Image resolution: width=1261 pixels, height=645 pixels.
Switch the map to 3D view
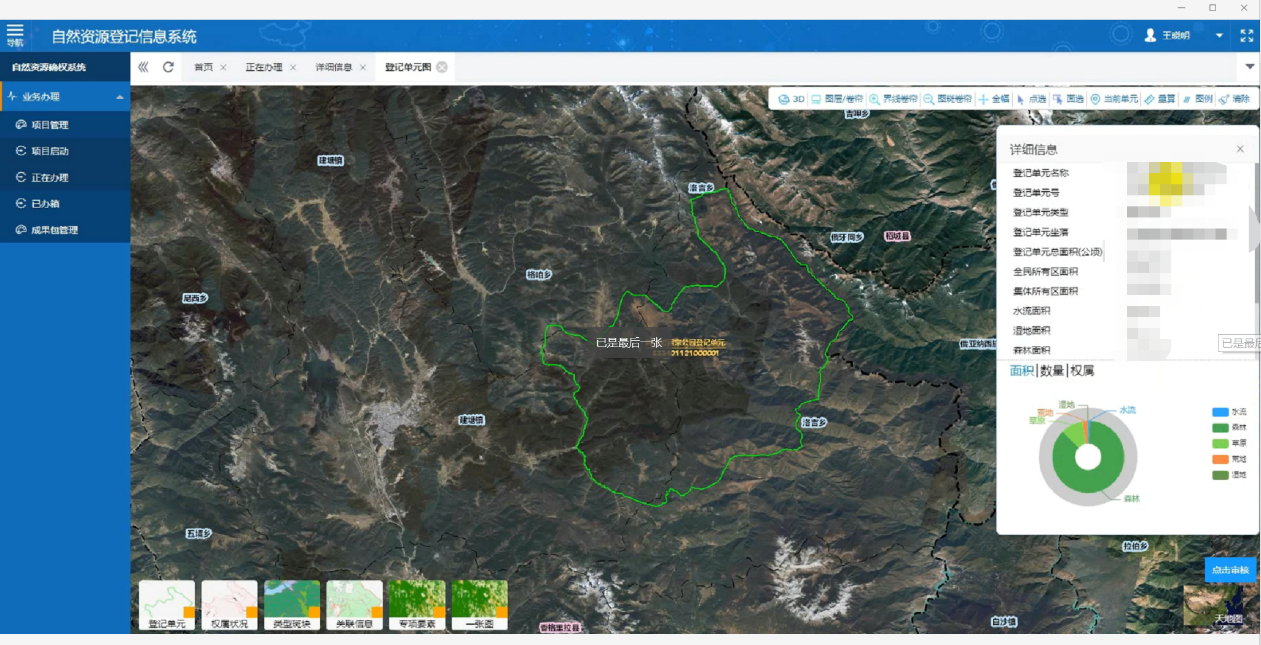coord(791,99)
